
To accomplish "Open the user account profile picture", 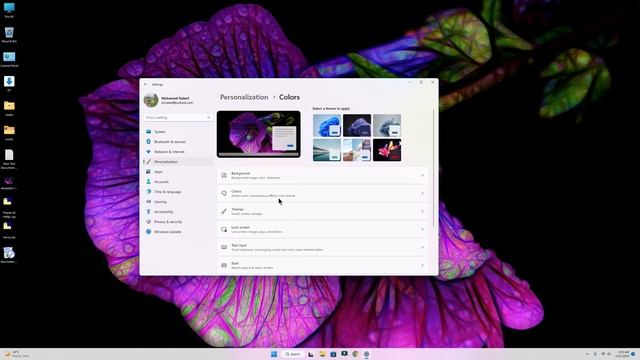I will click(151, 100).
